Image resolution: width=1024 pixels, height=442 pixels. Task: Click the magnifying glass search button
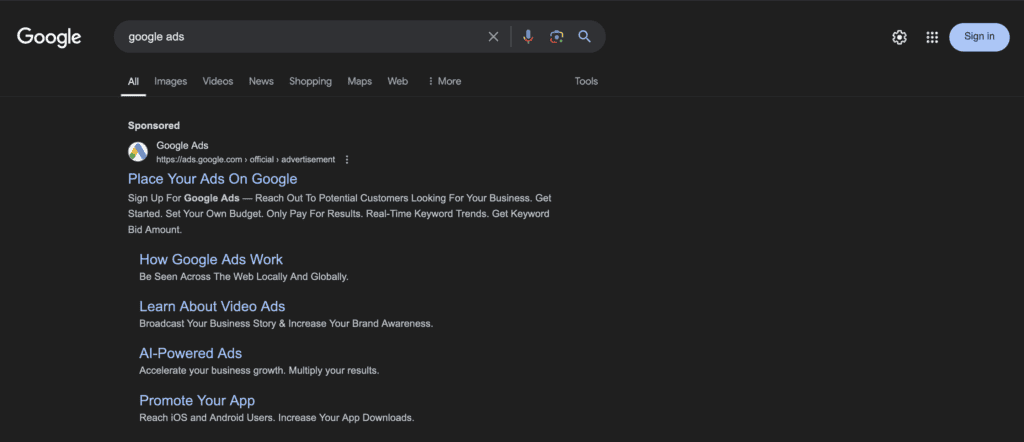(x=585, y=37)
